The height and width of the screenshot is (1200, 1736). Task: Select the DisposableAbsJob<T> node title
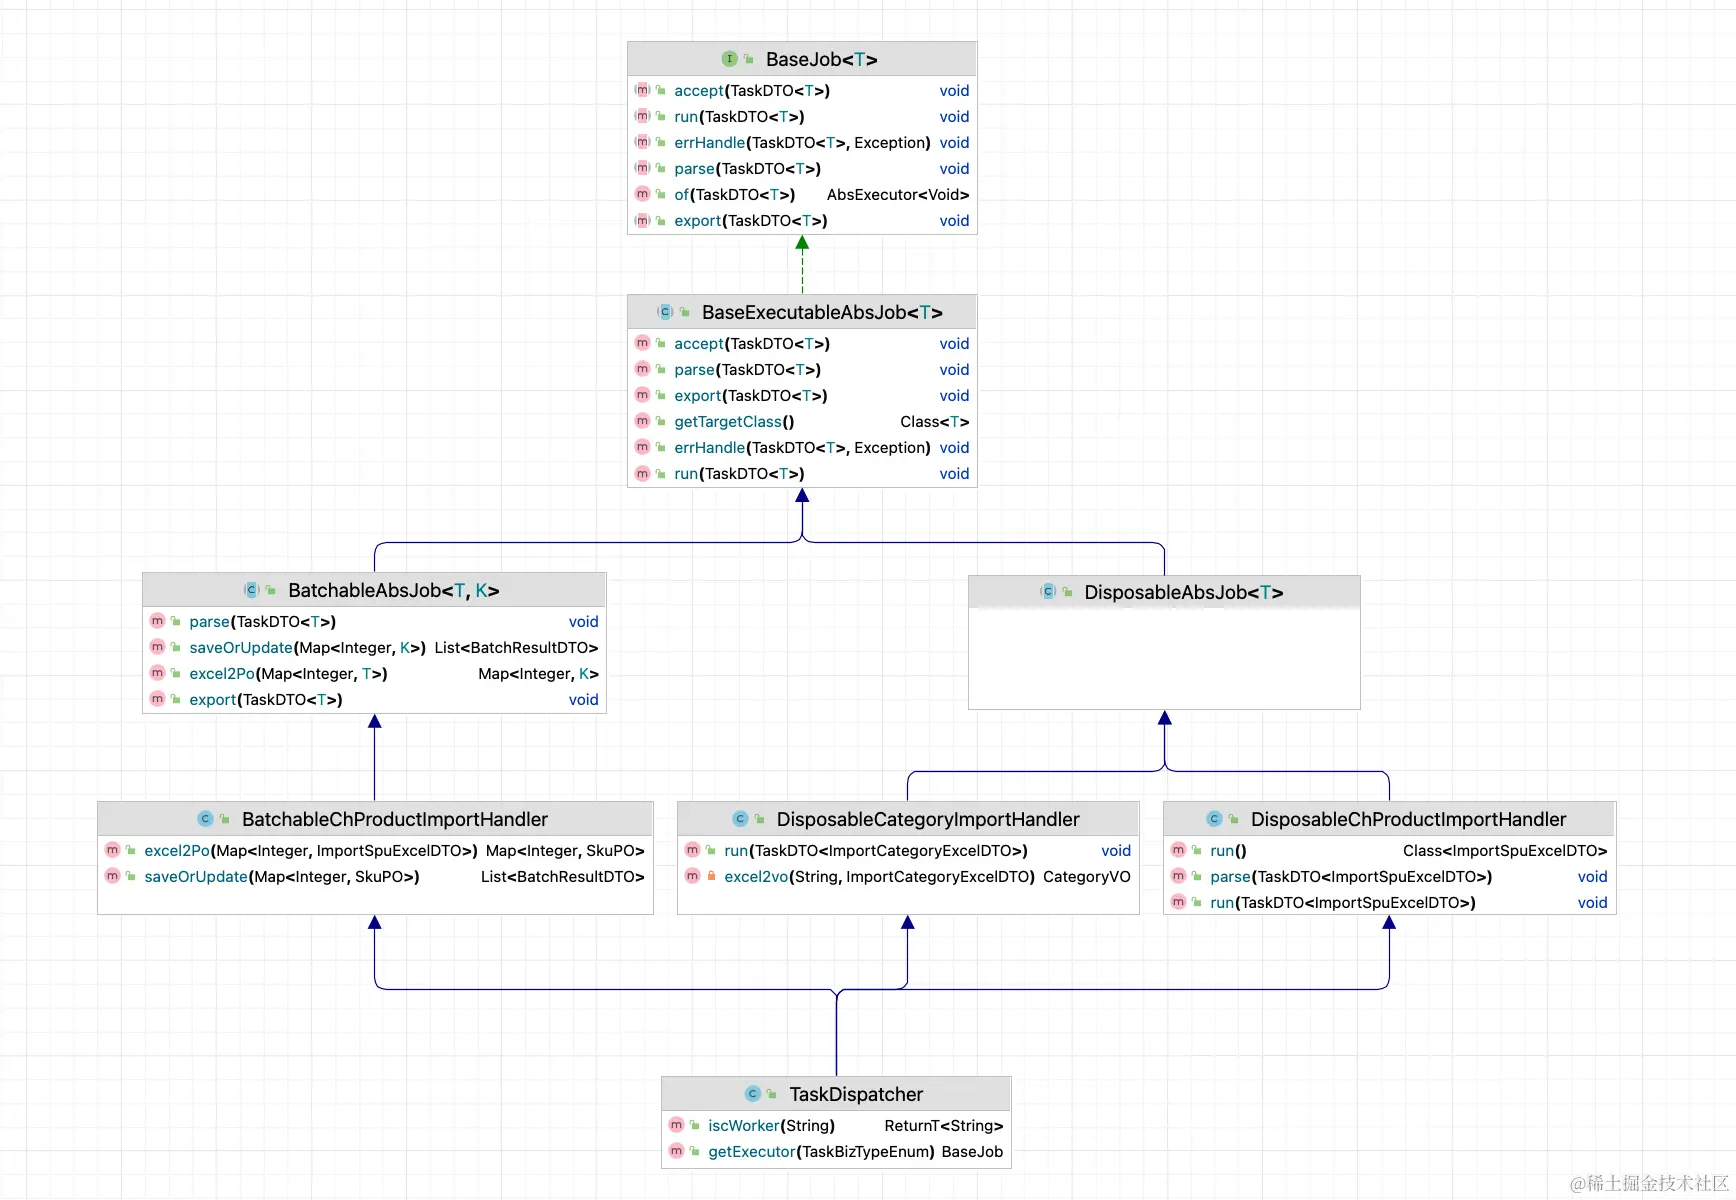1184,592
